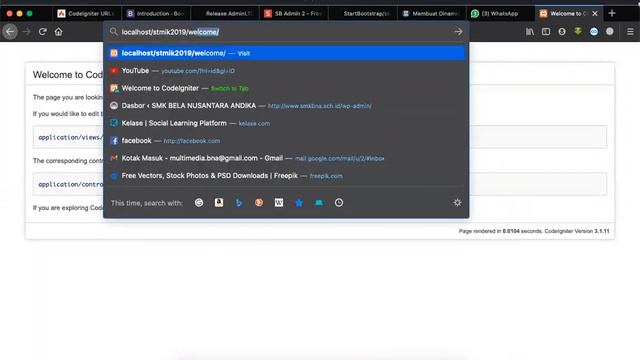Screen dimensions: 640x360
Task: Search with Wikipedia one-off icon
Action: 279,202
